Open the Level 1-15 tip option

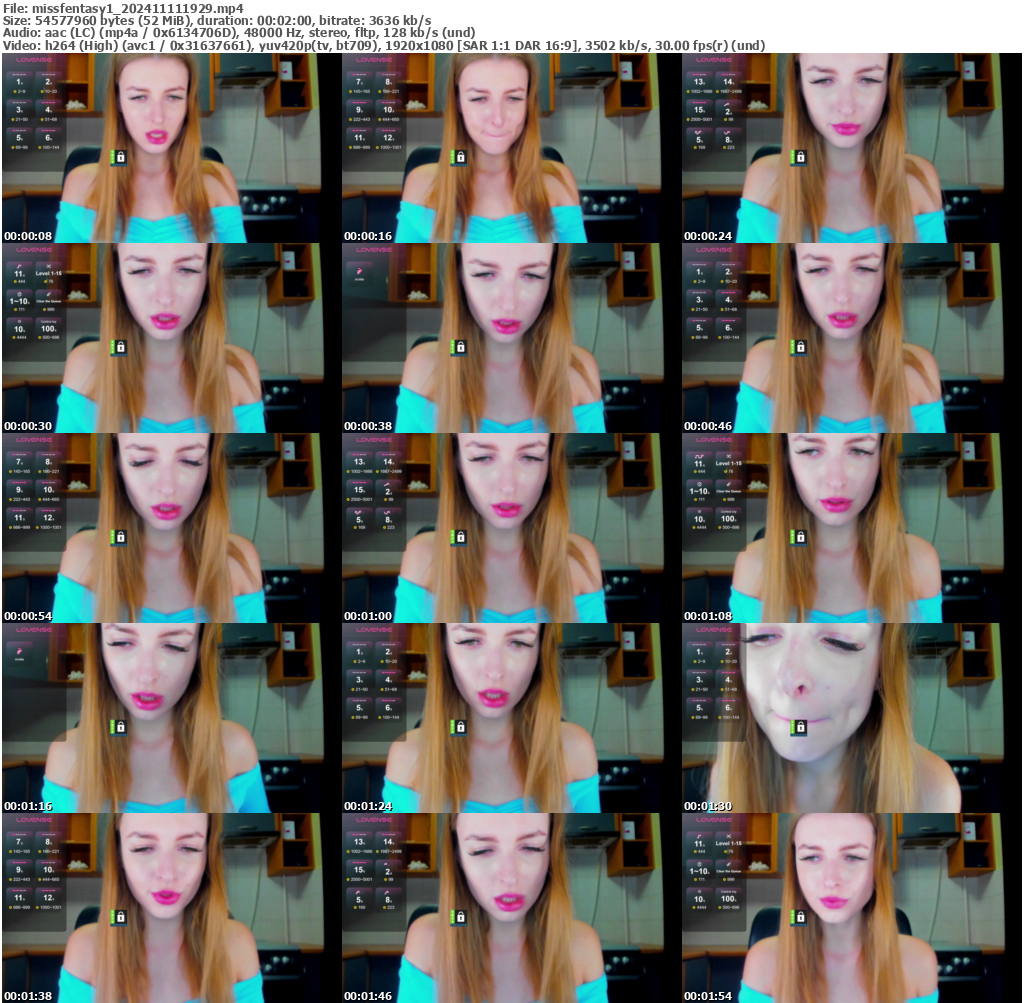48,274
